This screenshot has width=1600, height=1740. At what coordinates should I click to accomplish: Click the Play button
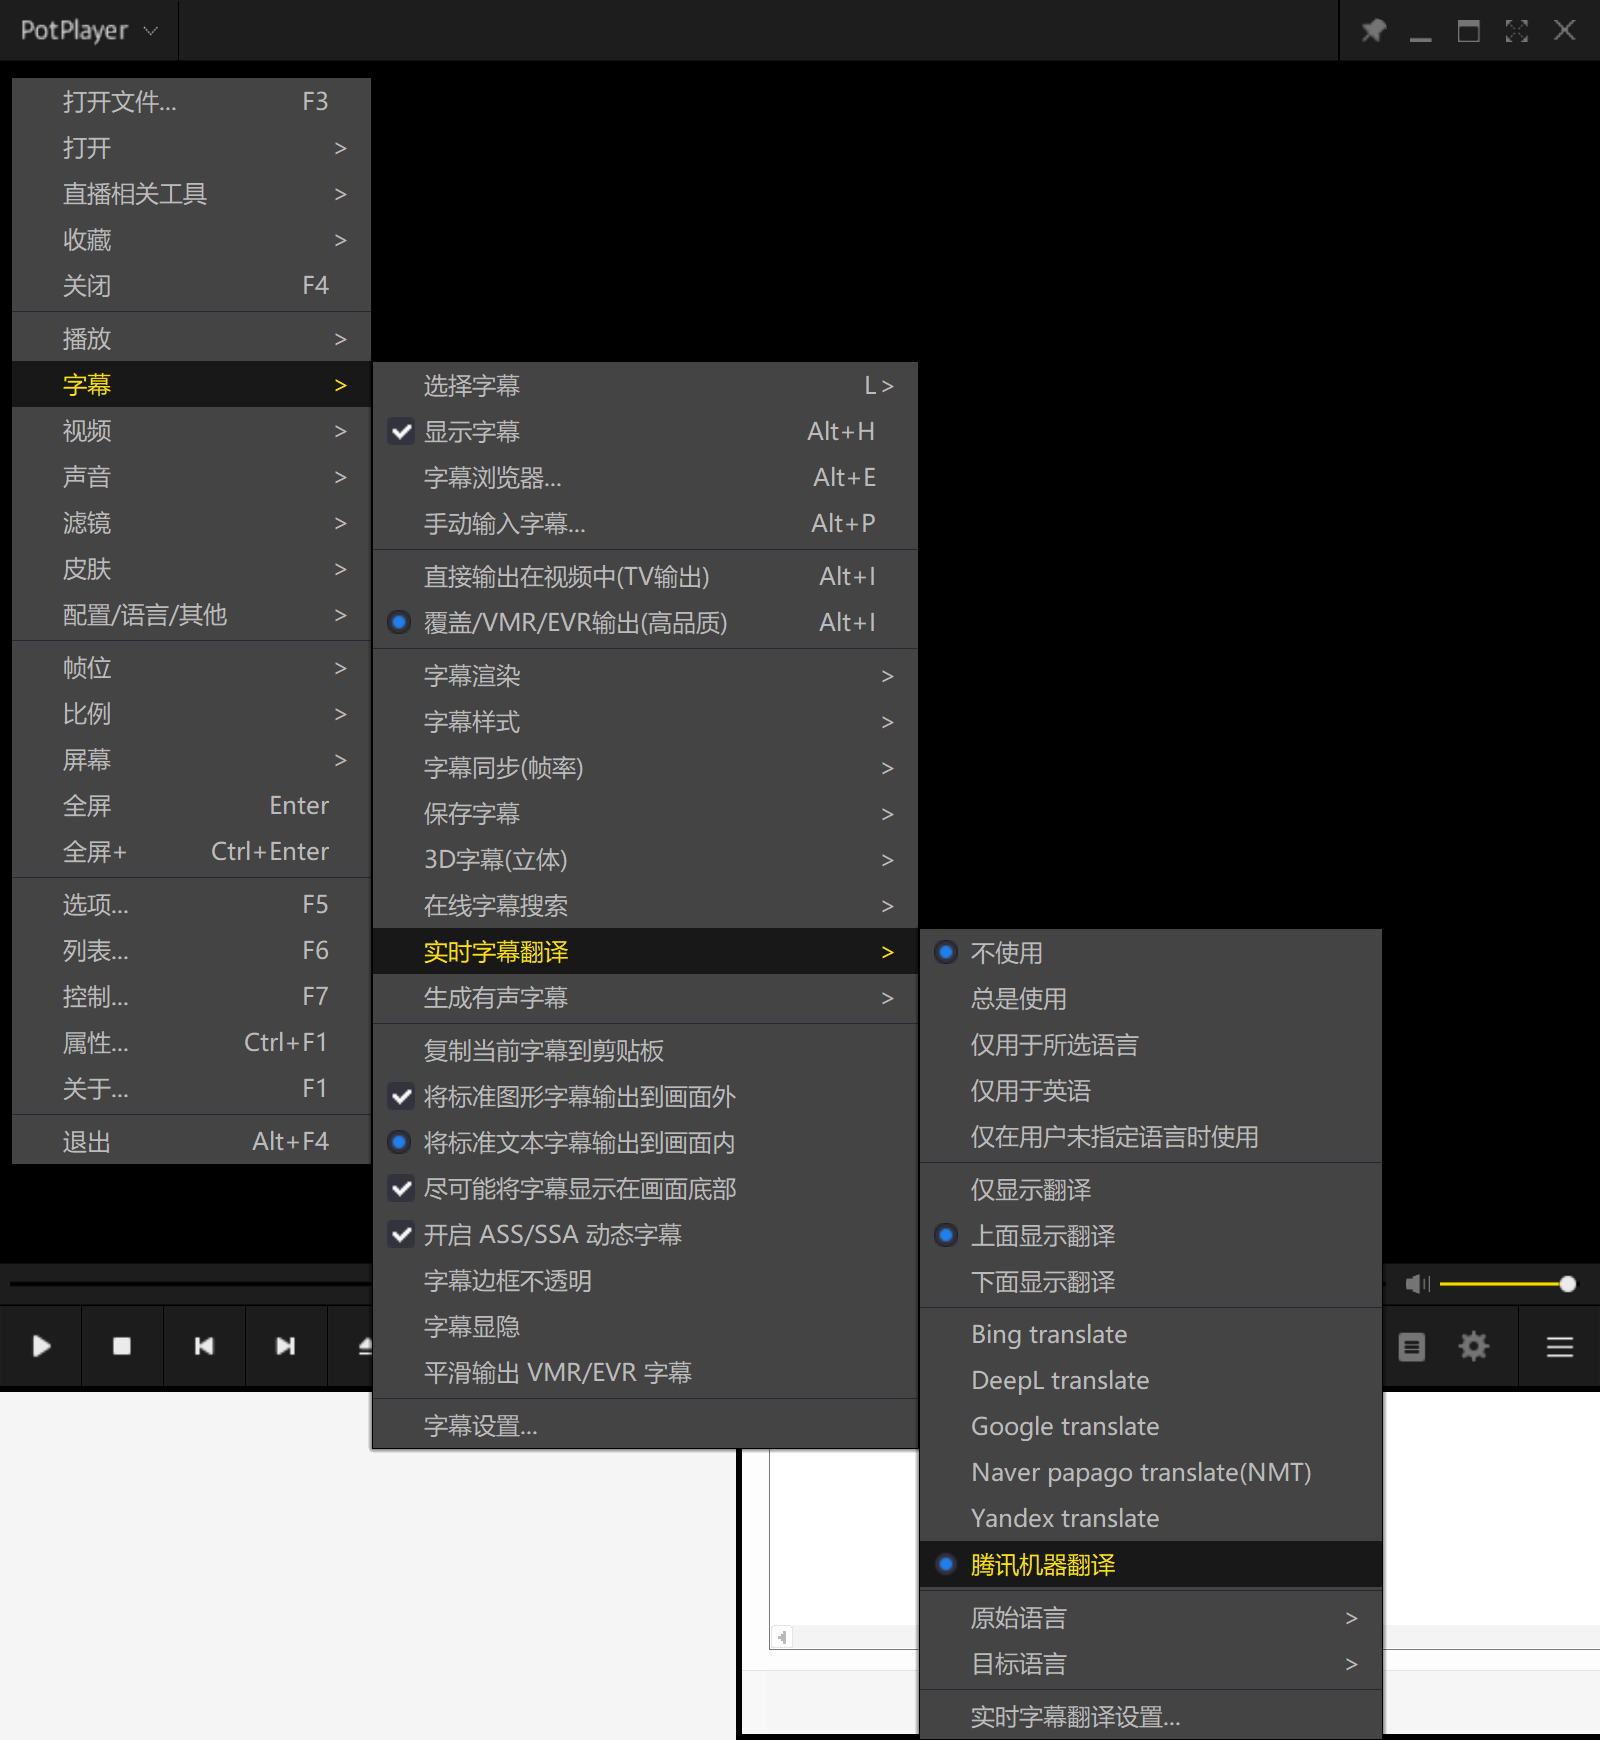pos(41,1346)
